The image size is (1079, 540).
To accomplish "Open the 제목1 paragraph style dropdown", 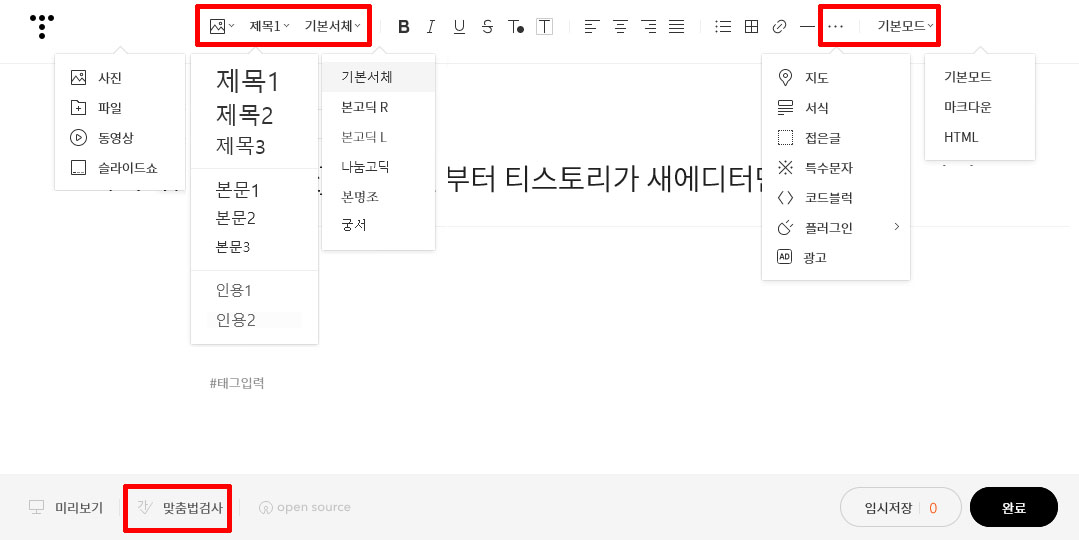I will 269,26.
